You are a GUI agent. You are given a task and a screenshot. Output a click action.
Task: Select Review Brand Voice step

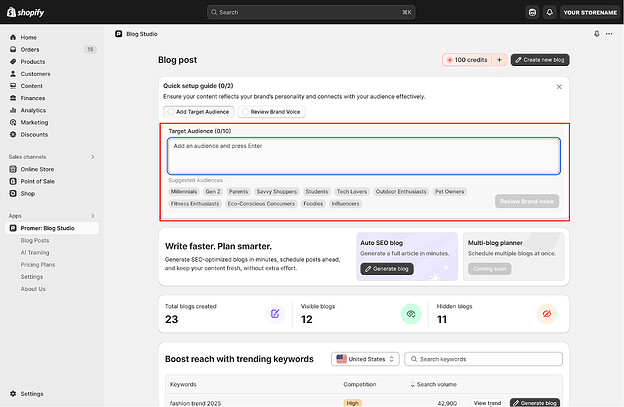[x=271, y=112]
